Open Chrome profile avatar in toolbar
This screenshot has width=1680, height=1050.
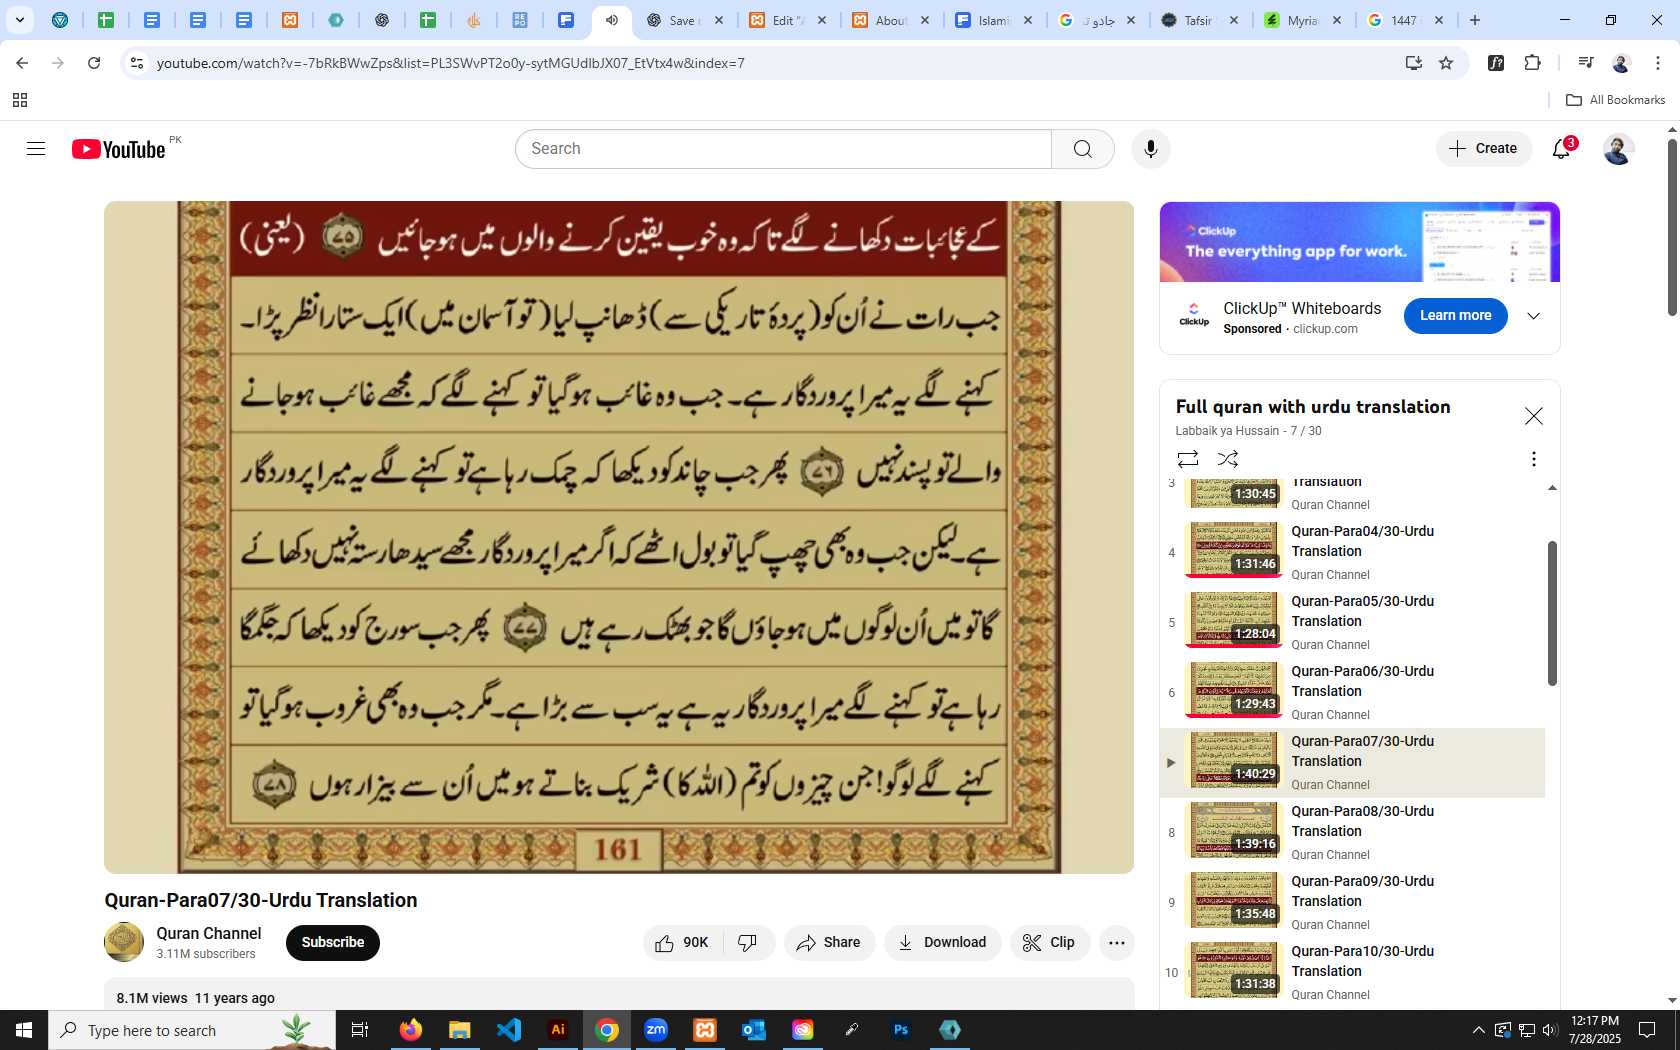point(1621,63)
